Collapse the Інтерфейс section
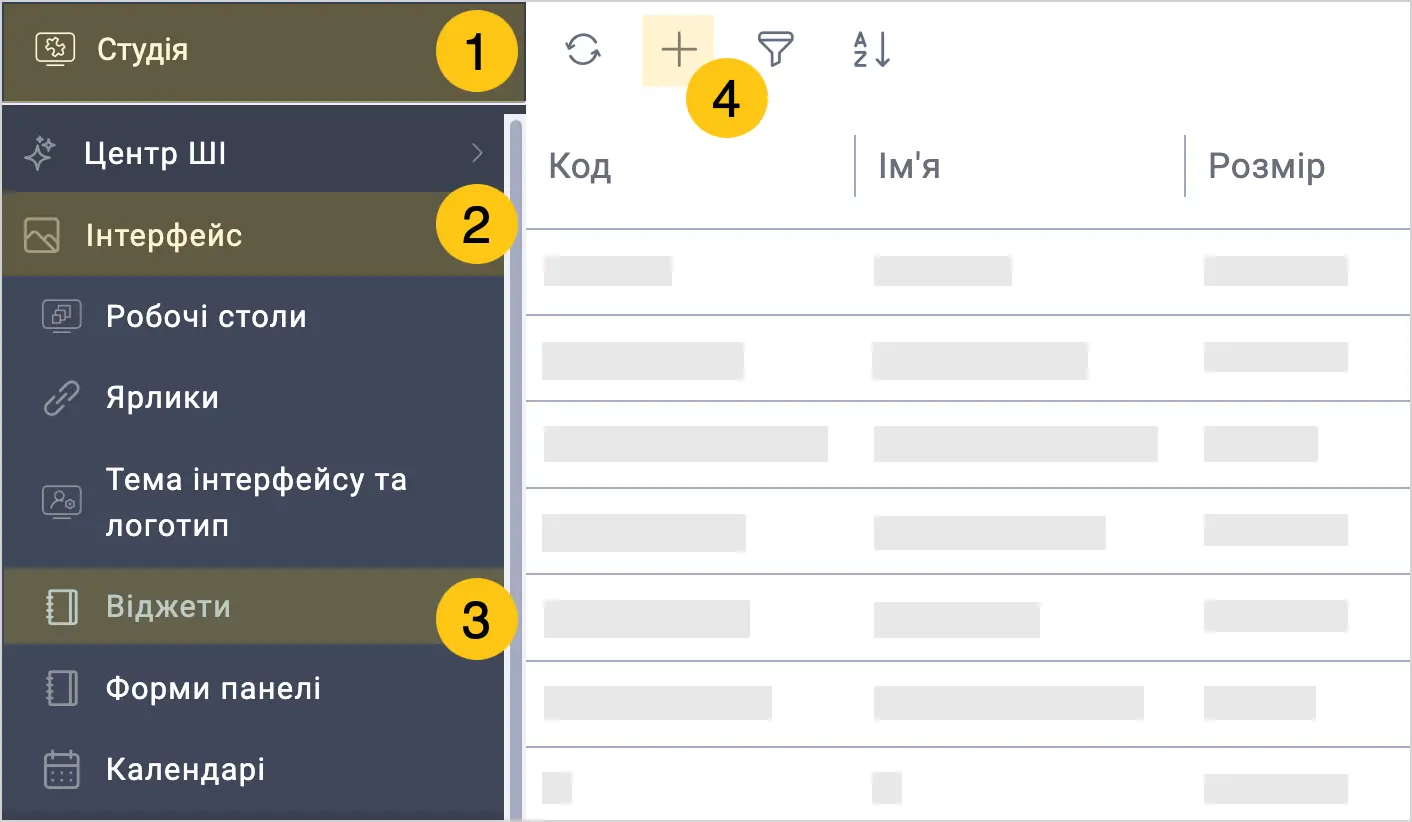 pos(253,235)
